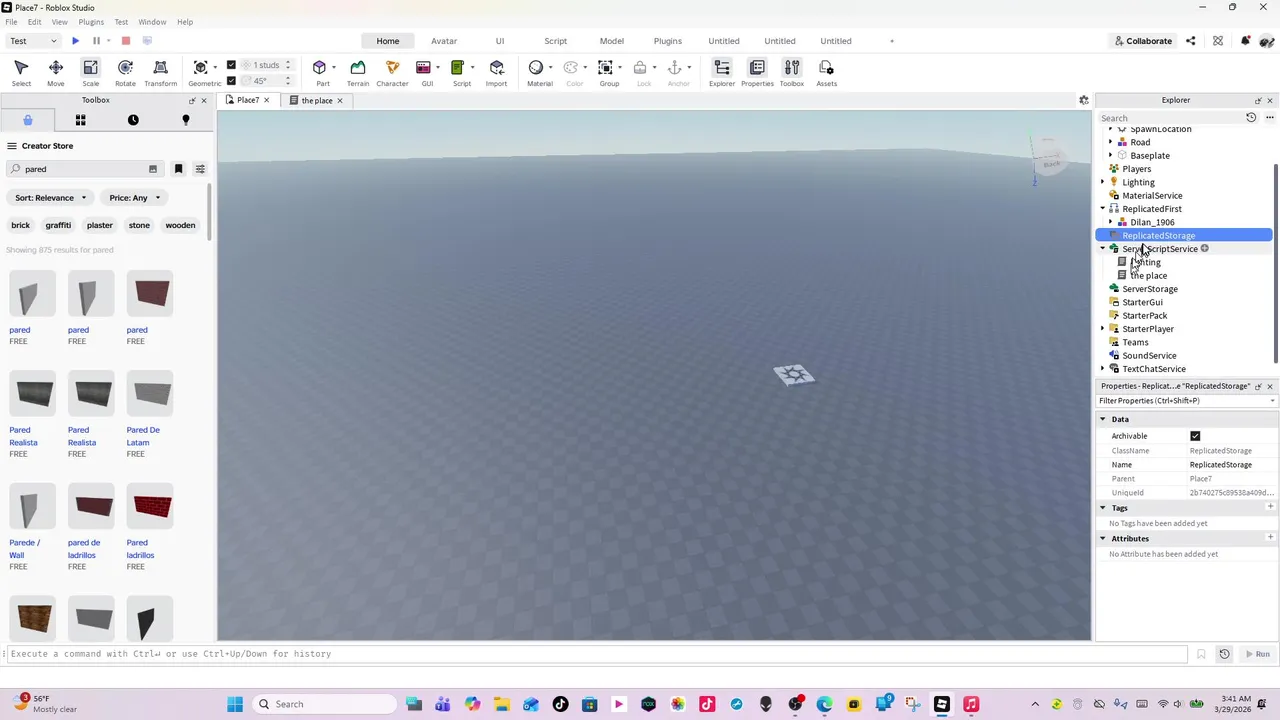Expand the TextChatService tree node

click(1103, 369)
